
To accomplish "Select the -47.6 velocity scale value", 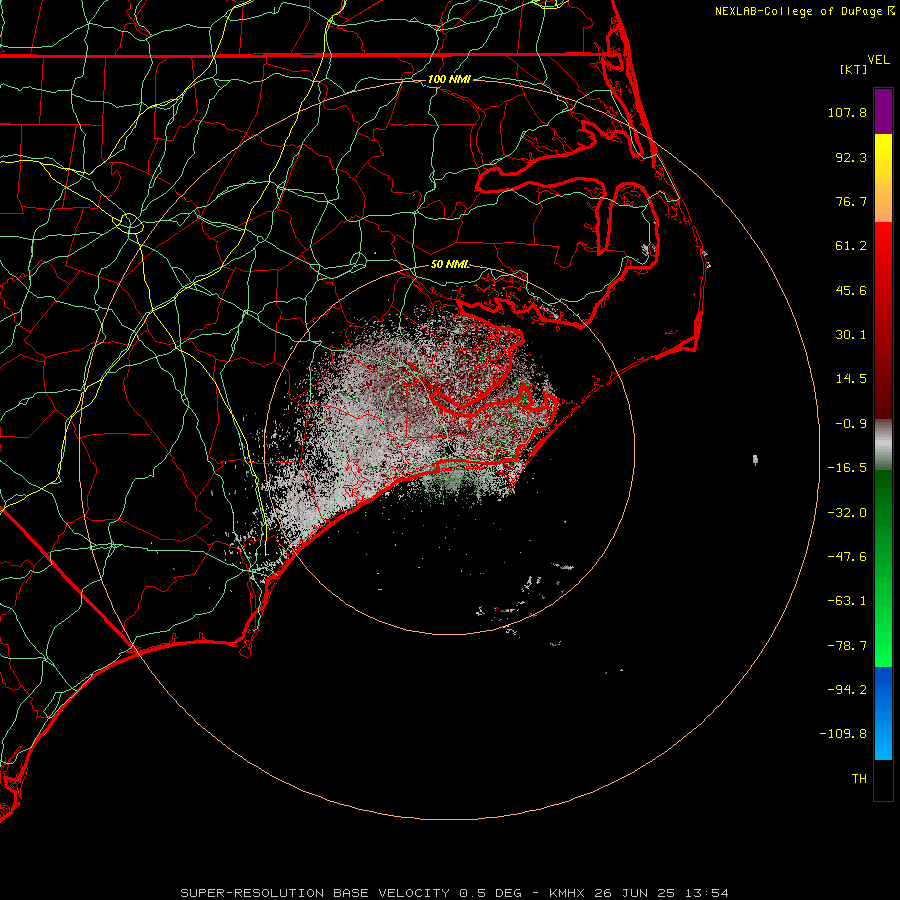I will [x=847, y=557].
